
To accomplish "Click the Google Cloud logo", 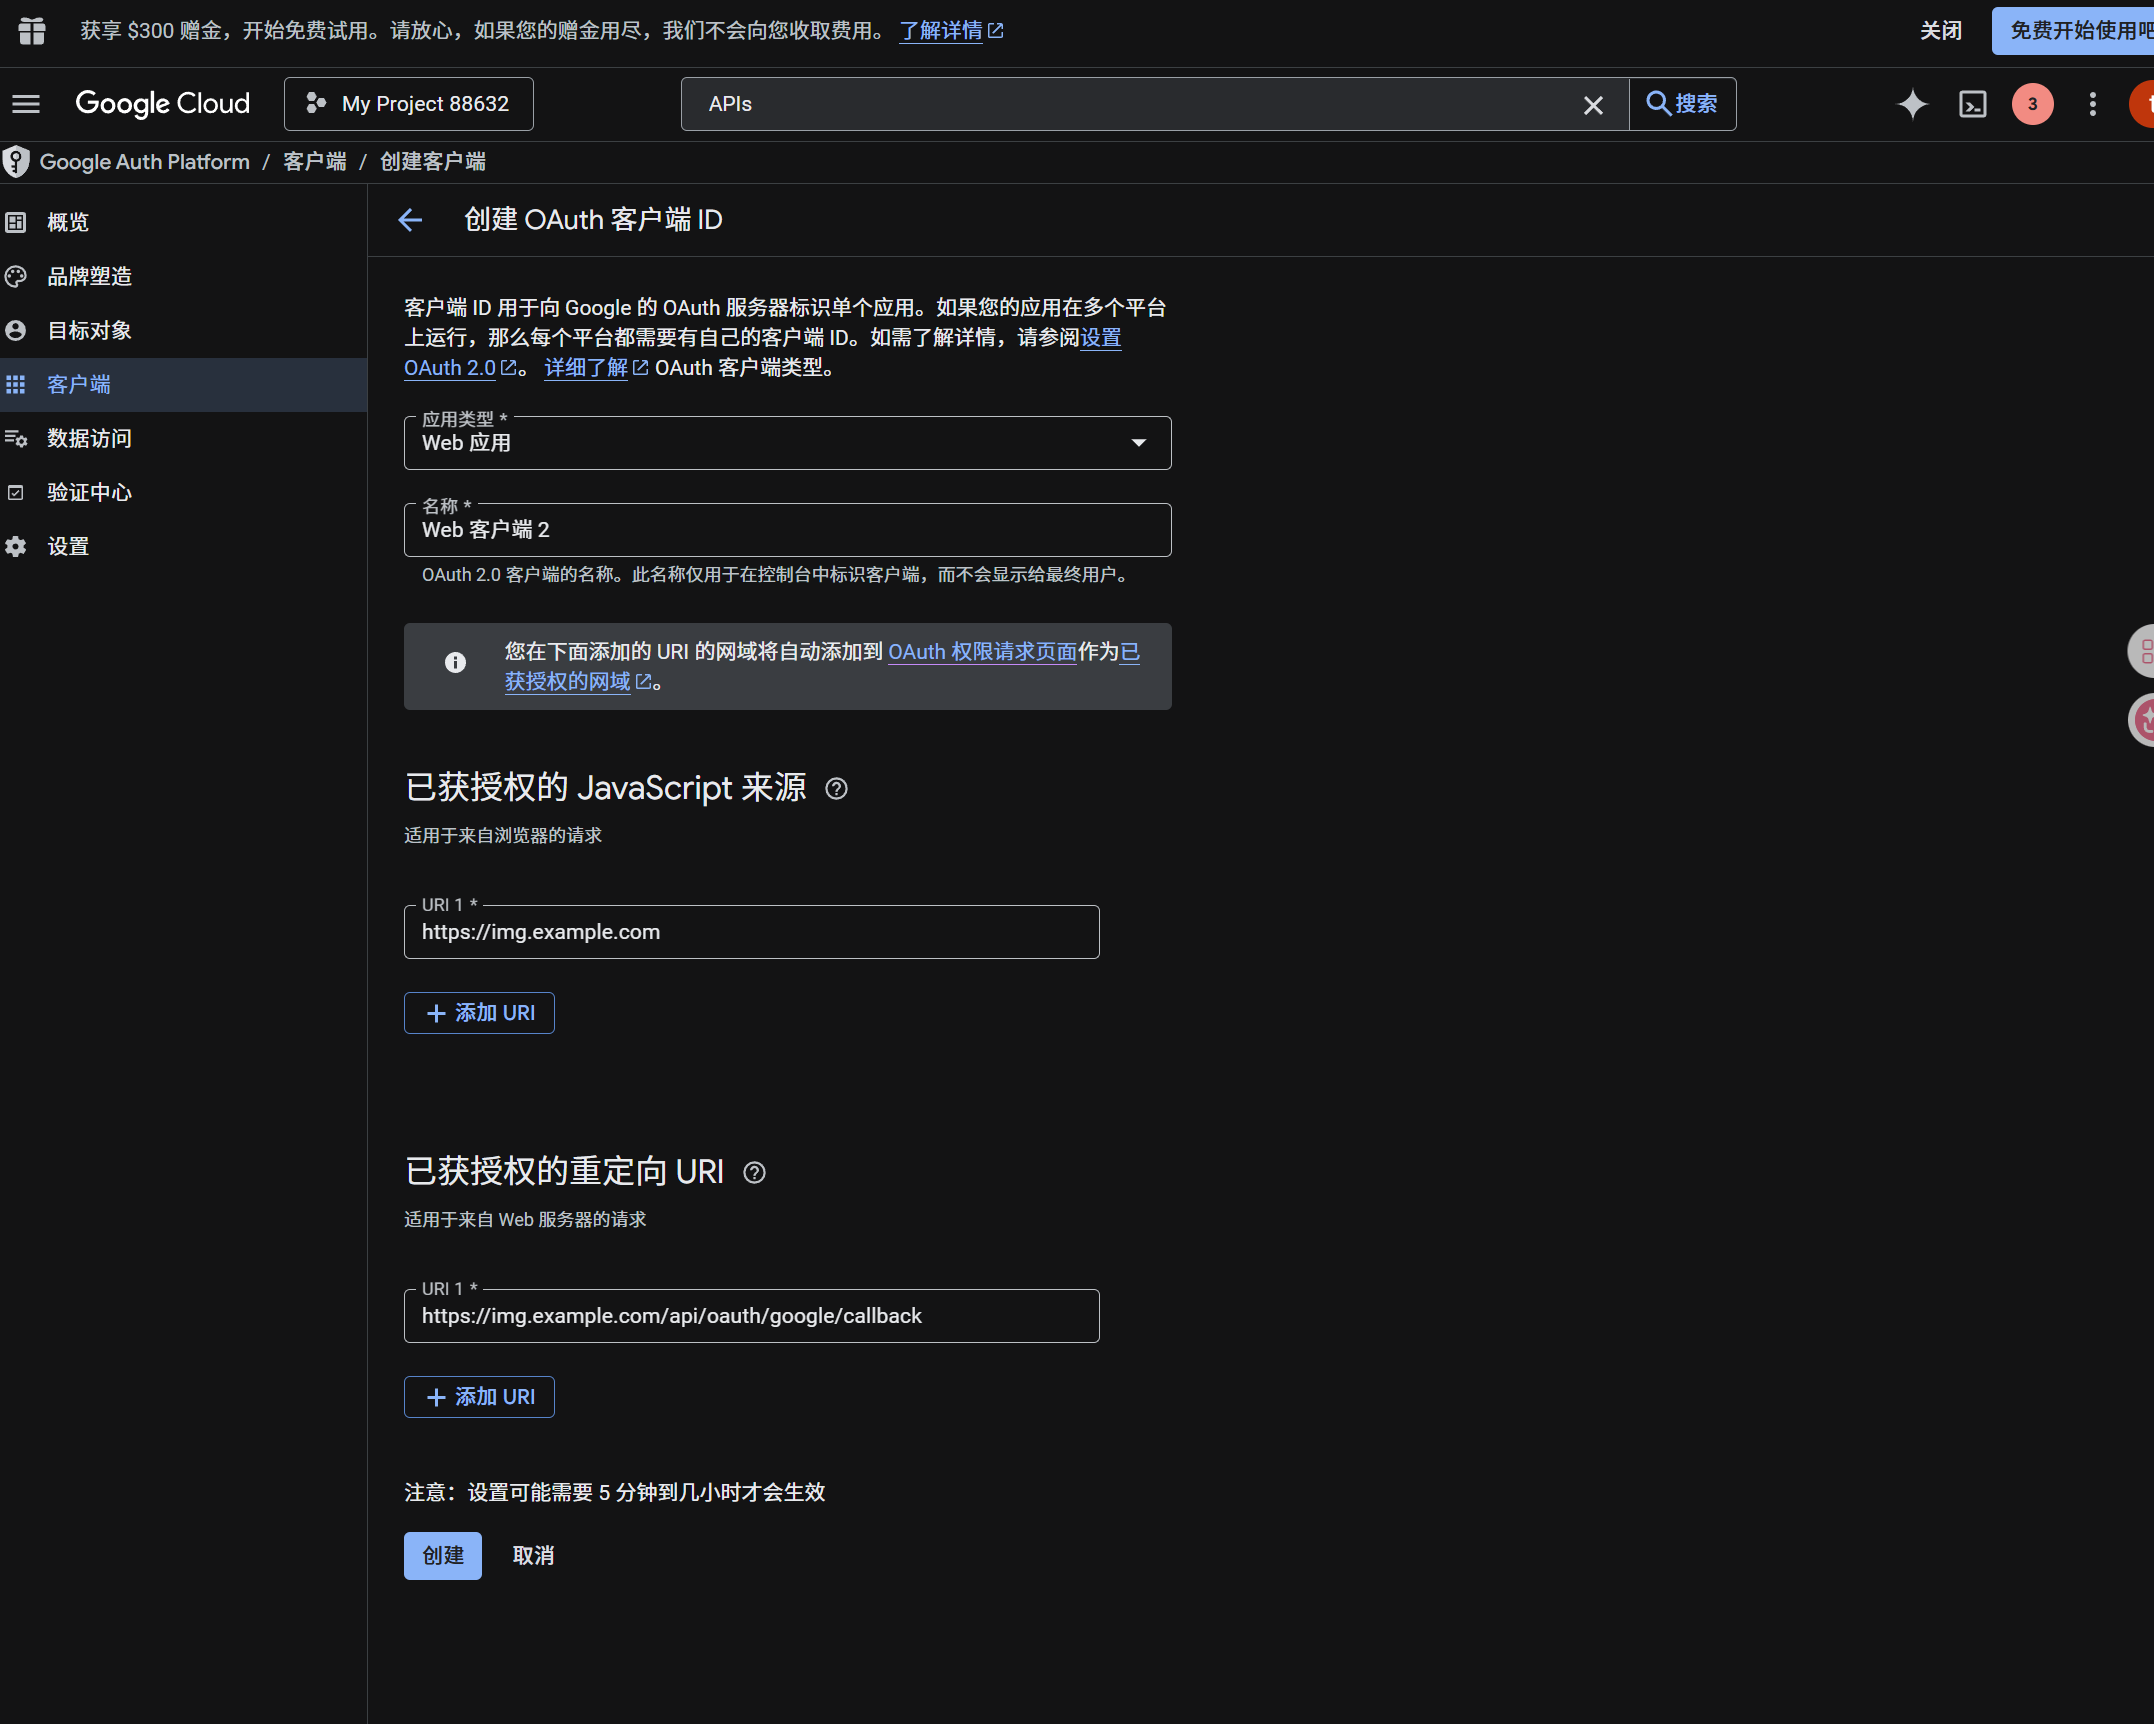I will [163, 104].
